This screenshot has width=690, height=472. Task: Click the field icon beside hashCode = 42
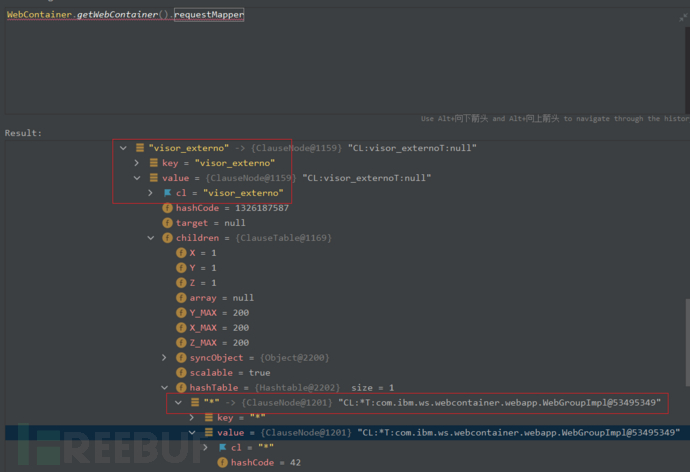coord(222,462)
